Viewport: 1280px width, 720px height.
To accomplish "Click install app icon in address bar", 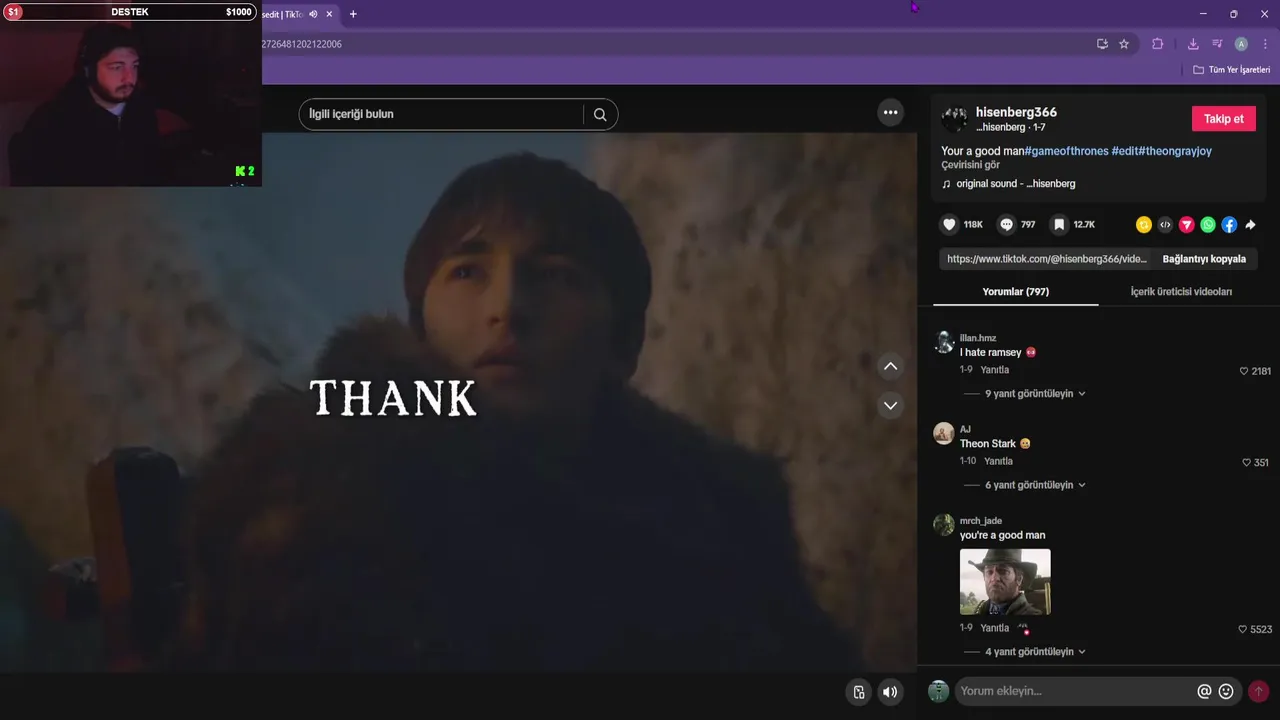I will click(x=1102, y=44).
